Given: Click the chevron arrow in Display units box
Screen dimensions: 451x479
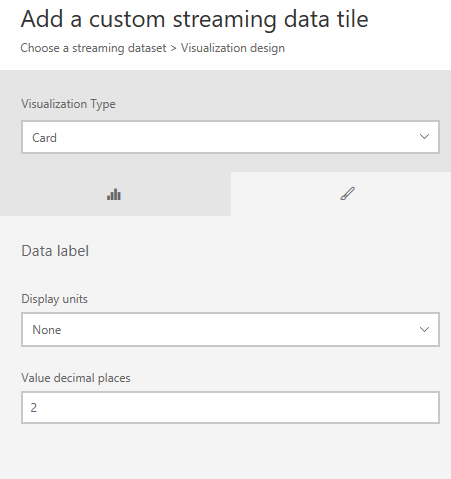Looking at the screenshot, I should [424, 330].
